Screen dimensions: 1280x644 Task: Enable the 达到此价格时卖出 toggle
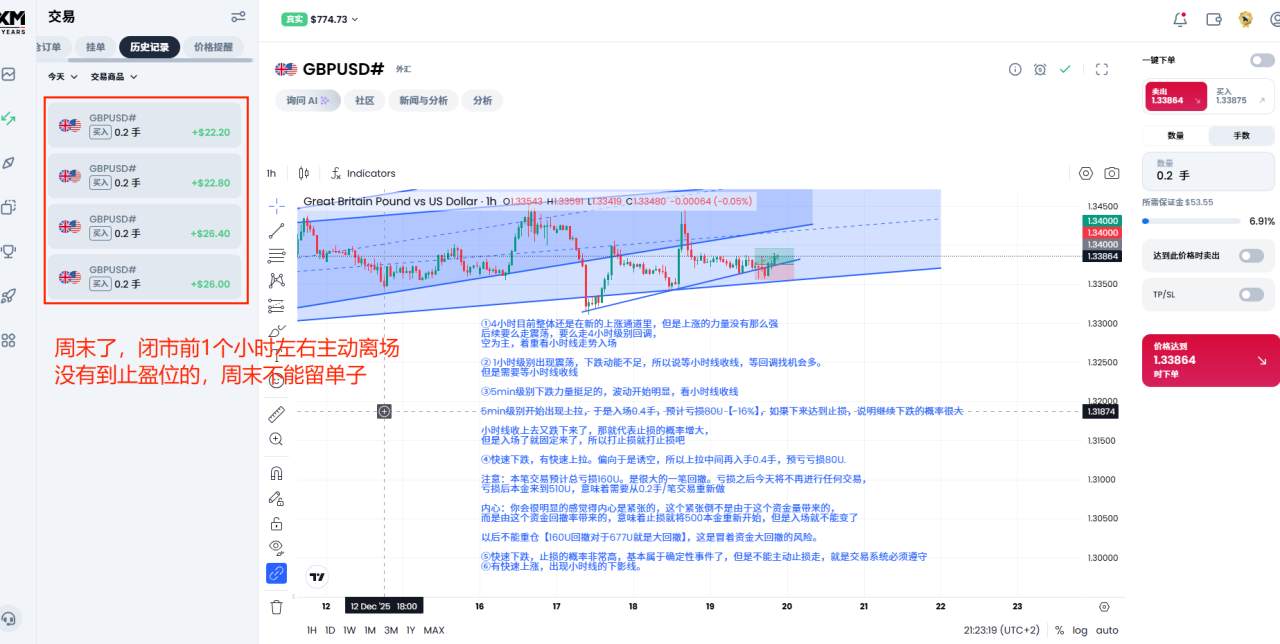[x=1250, y=255]
